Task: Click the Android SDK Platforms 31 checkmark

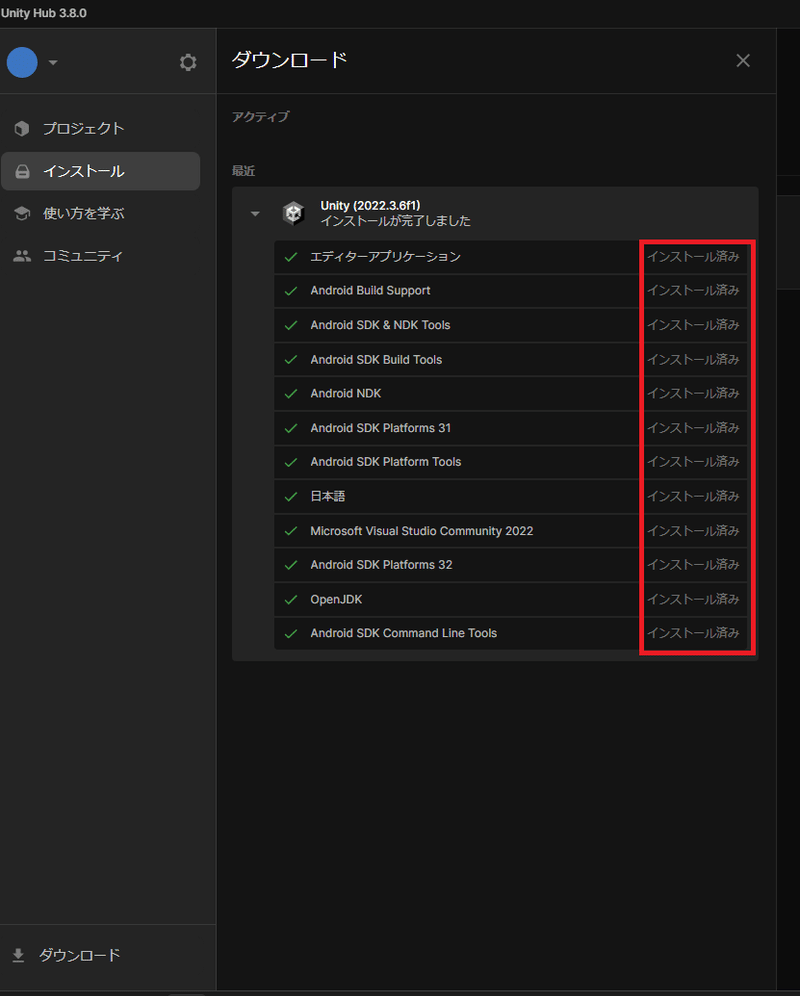Action: click(x=291, y=428)
